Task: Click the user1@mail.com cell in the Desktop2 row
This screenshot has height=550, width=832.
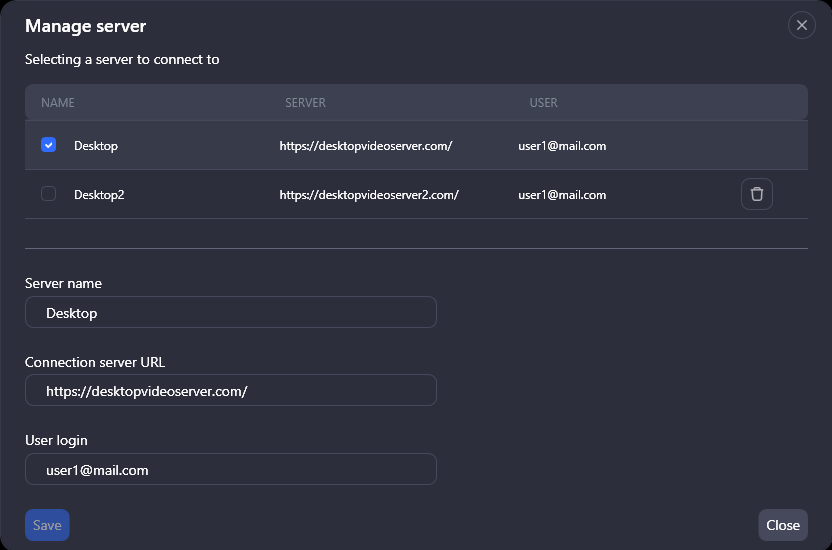Action: tap(562, 195)
